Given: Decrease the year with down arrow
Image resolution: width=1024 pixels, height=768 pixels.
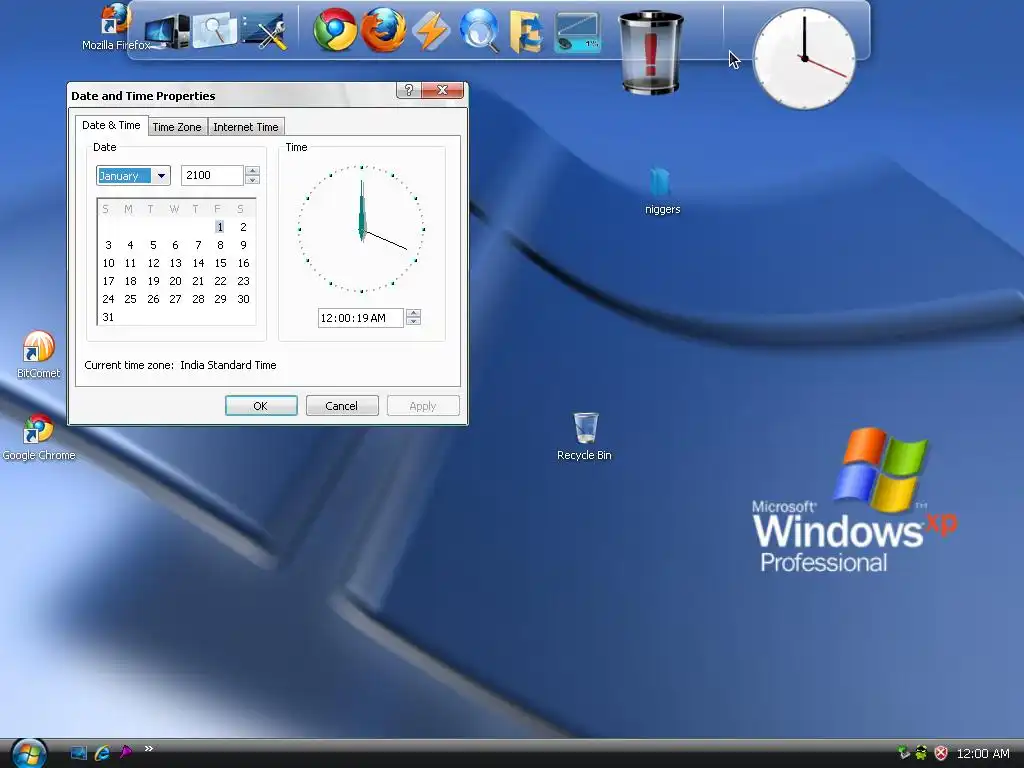Looking at the screenshot, I should 253,180.
